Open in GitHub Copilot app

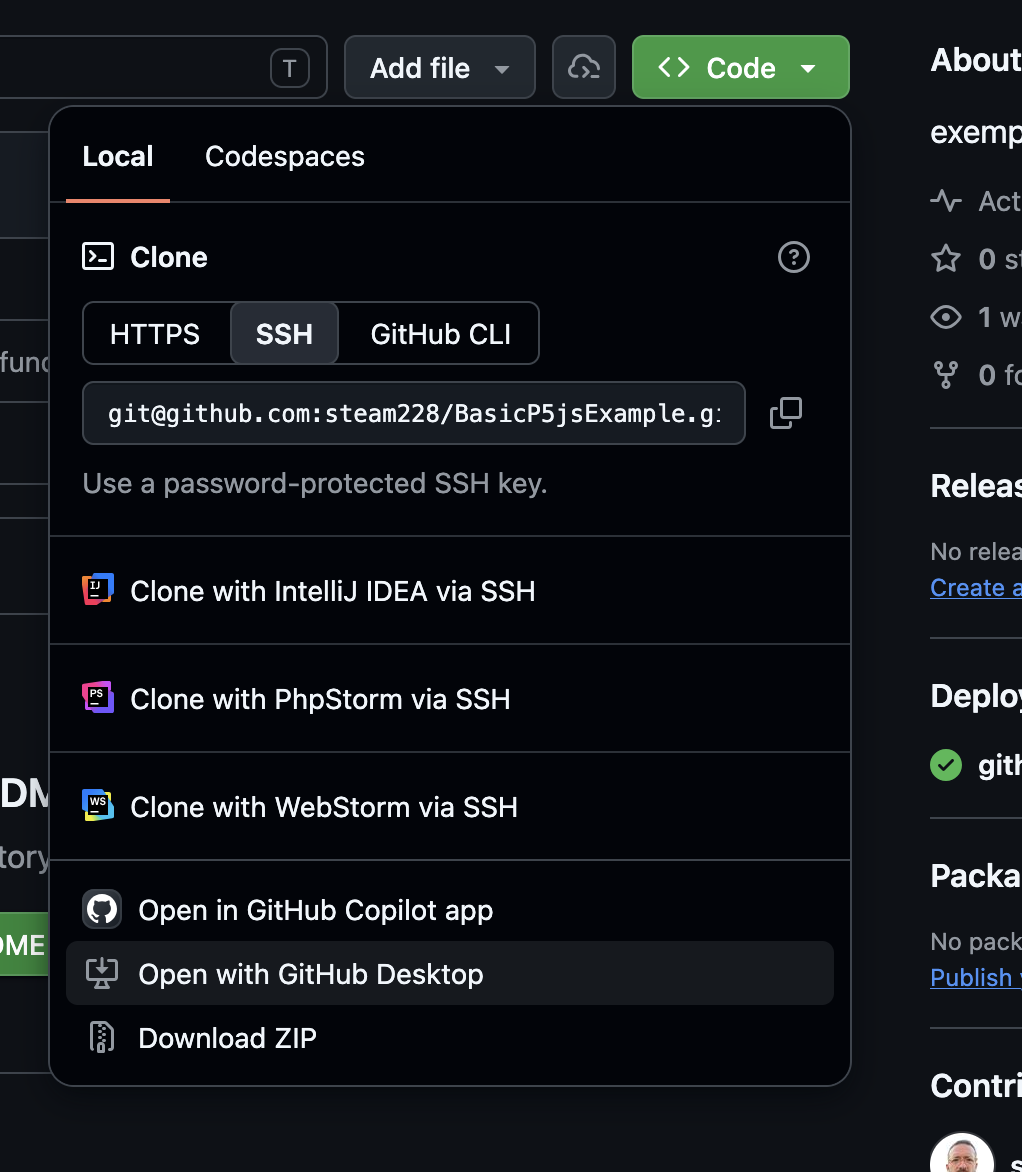pyautogui.click(x=449, y=910)
